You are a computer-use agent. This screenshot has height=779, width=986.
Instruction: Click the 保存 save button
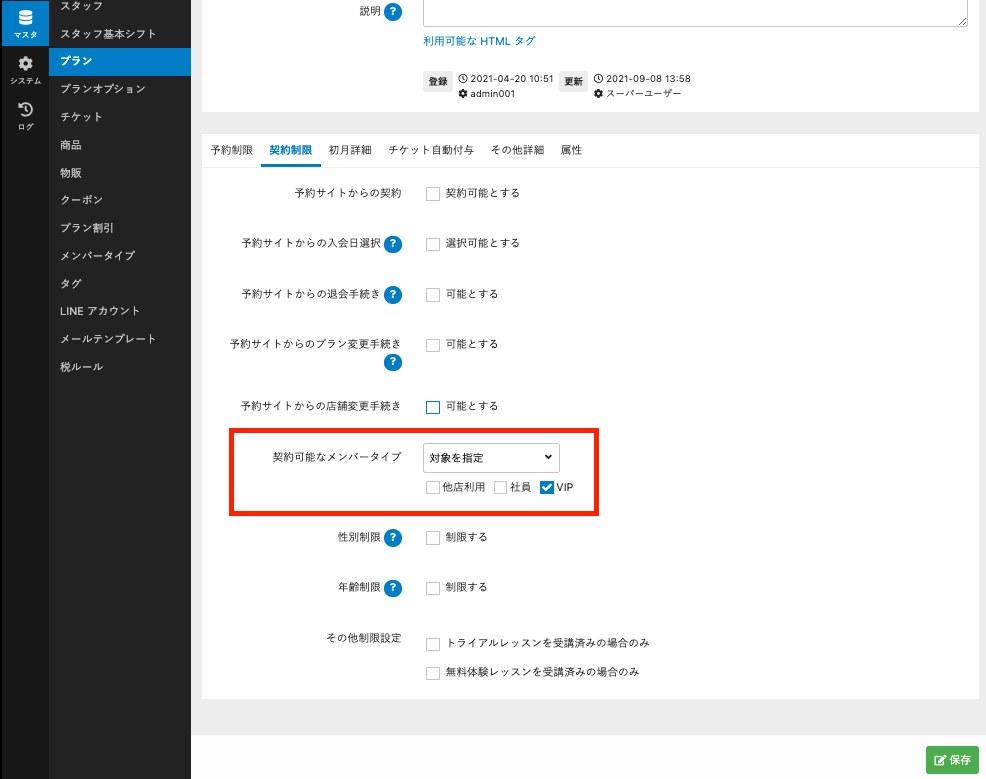click(x=952, y=760)
